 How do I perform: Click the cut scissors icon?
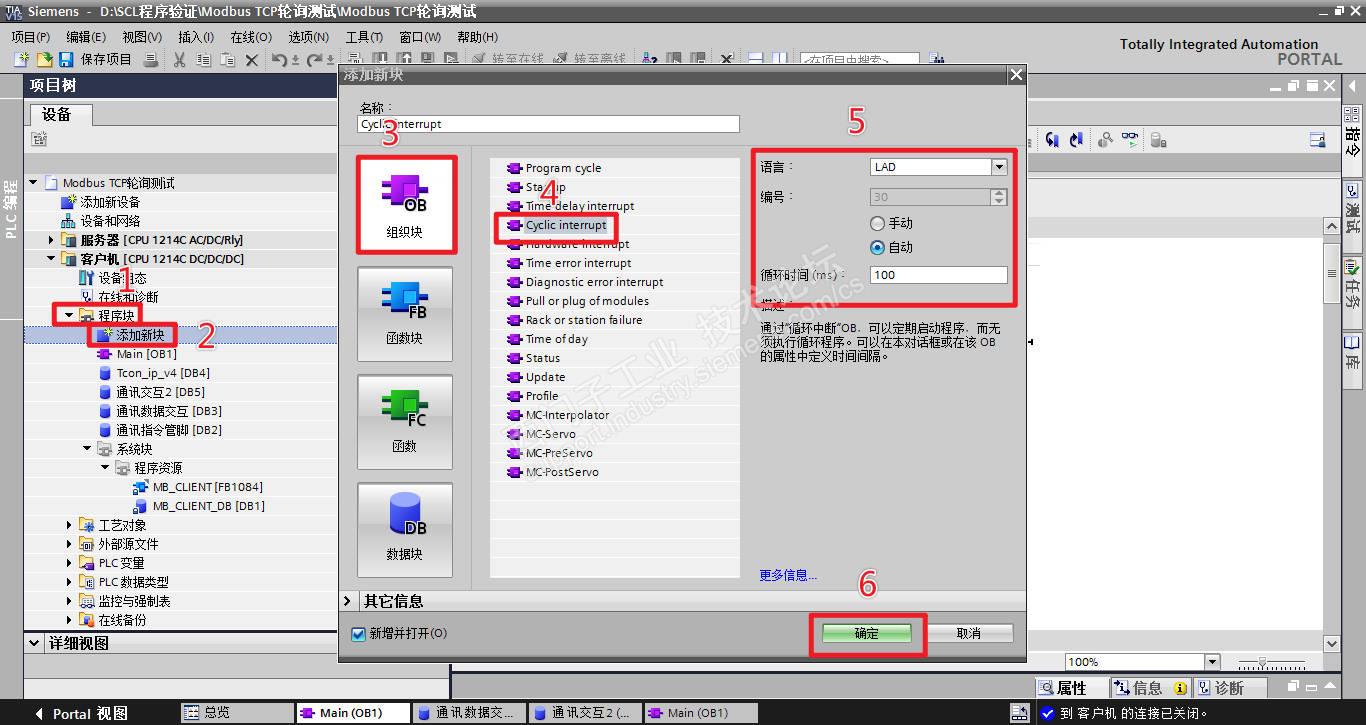179,60
